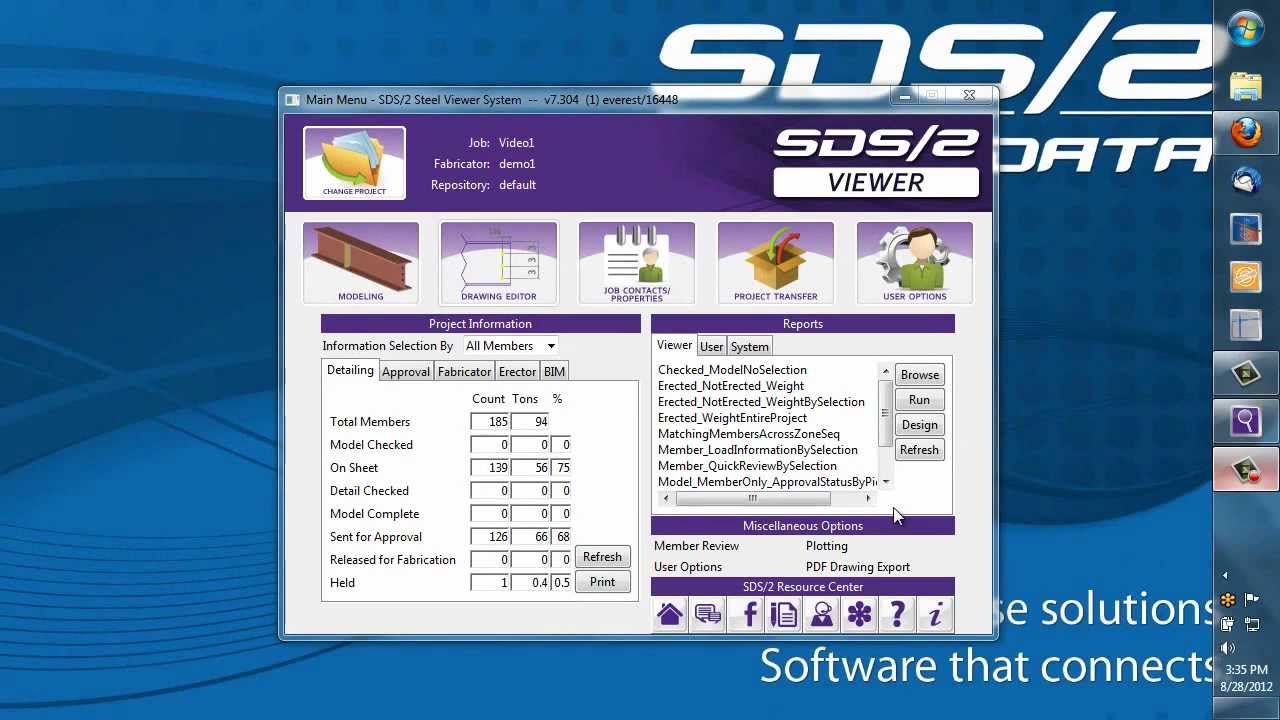1280x720 pixels.
Task: Open the Member Review link
Action: click(696, 546)
